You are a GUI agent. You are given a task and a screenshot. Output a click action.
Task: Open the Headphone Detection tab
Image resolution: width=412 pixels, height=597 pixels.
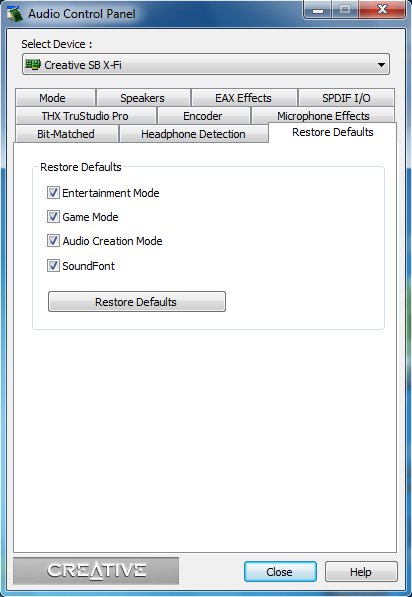click(x=194, y=134)
